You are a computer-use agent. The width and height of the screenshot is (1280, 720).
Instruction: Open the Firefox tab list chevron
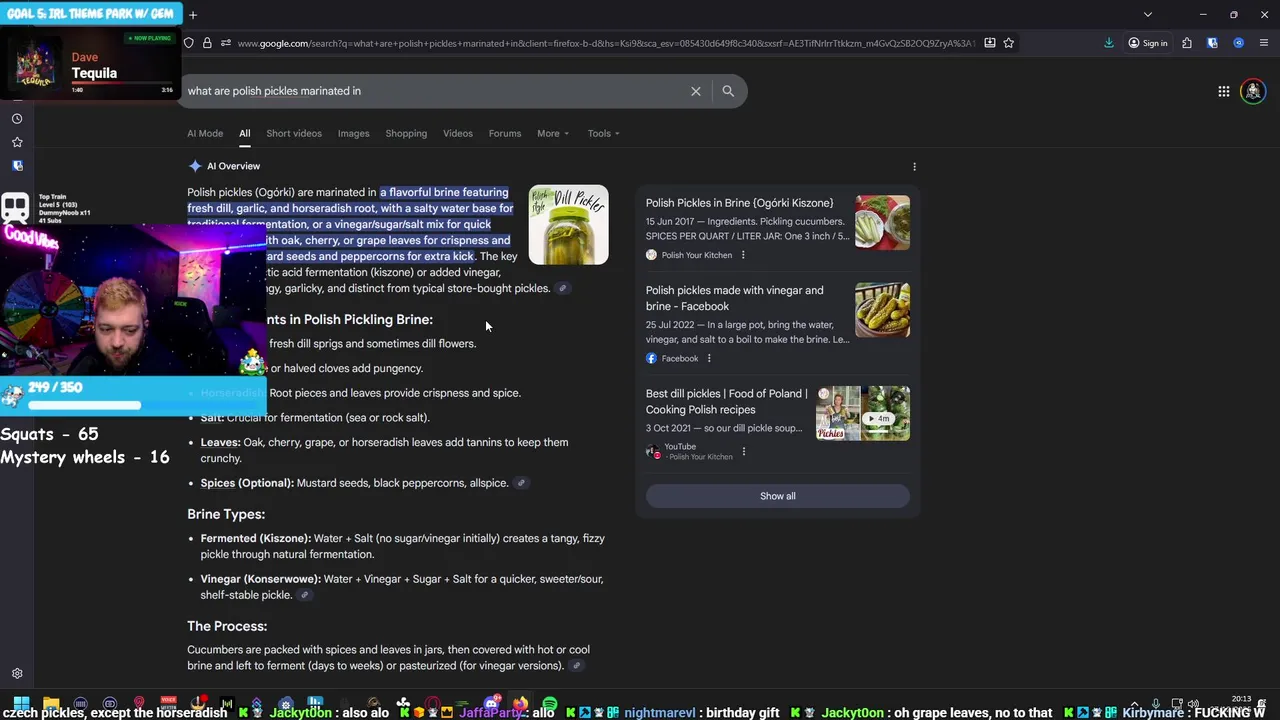1147,14
